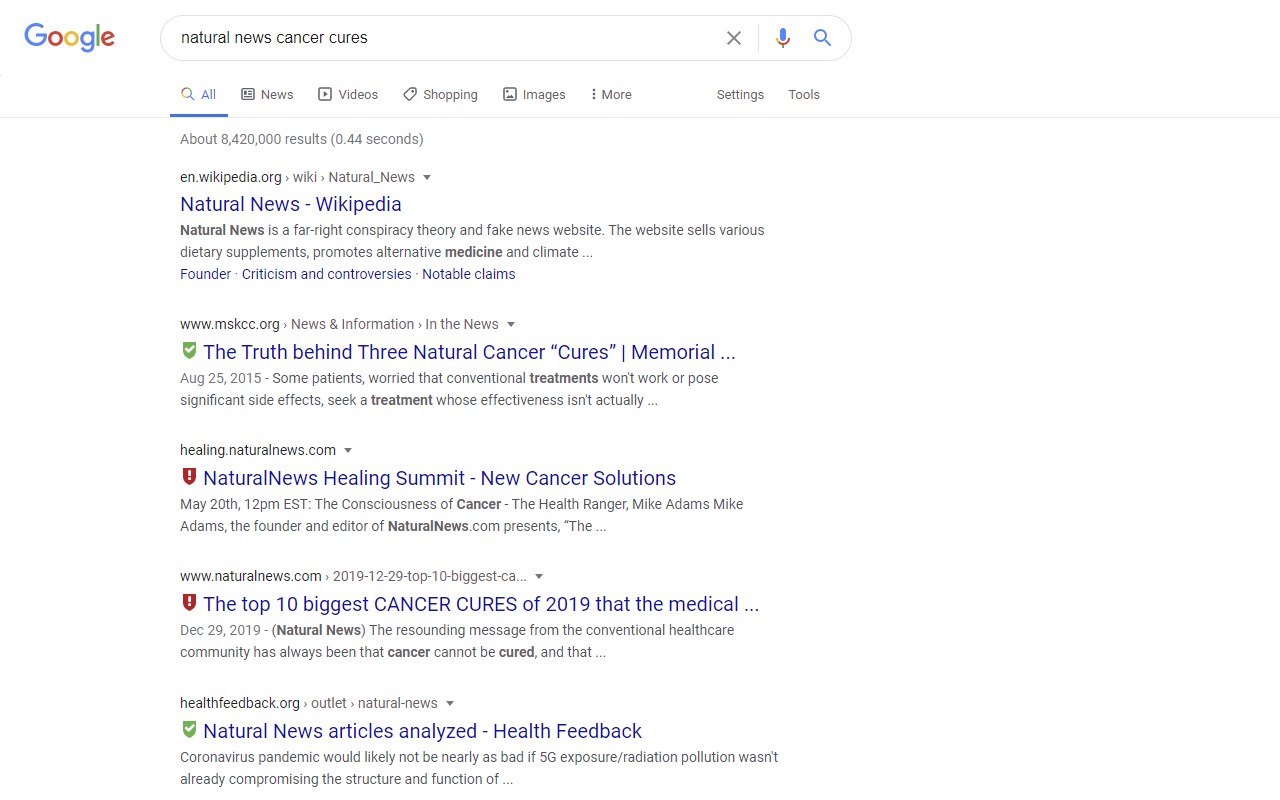Screen dimensions: 1280x800
Task: Click the Google logo
Action: click(70, 37)
